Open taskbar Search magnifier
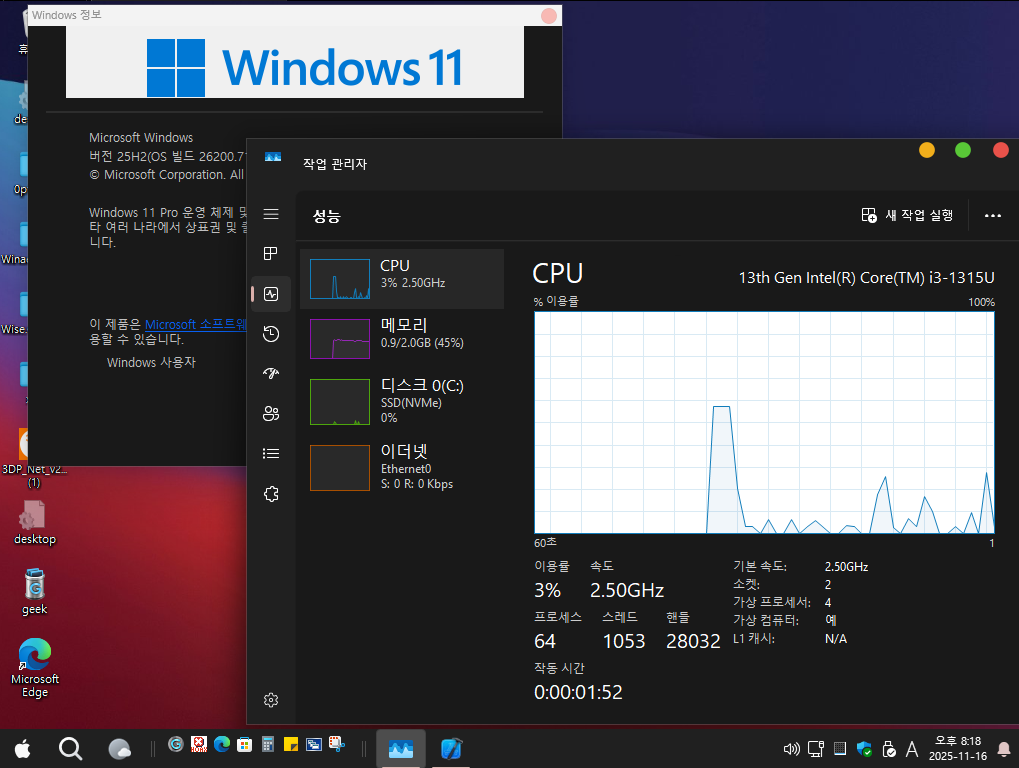This screenshot has width=1019, height=768. pos(70,749)
